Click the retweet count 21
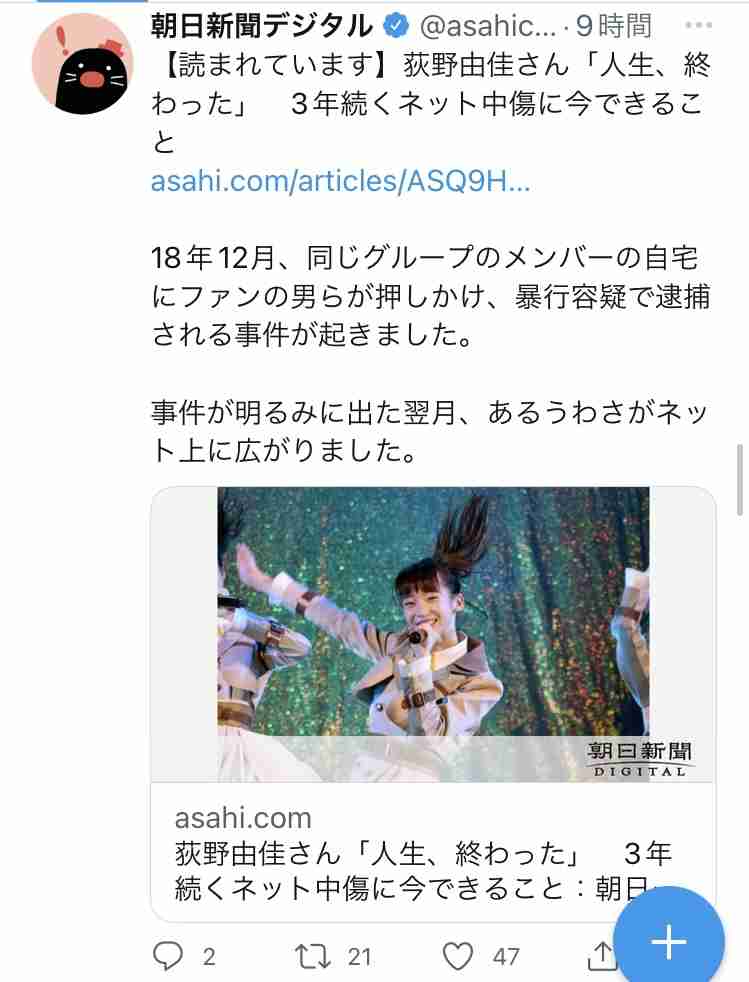 coord(359,957)
